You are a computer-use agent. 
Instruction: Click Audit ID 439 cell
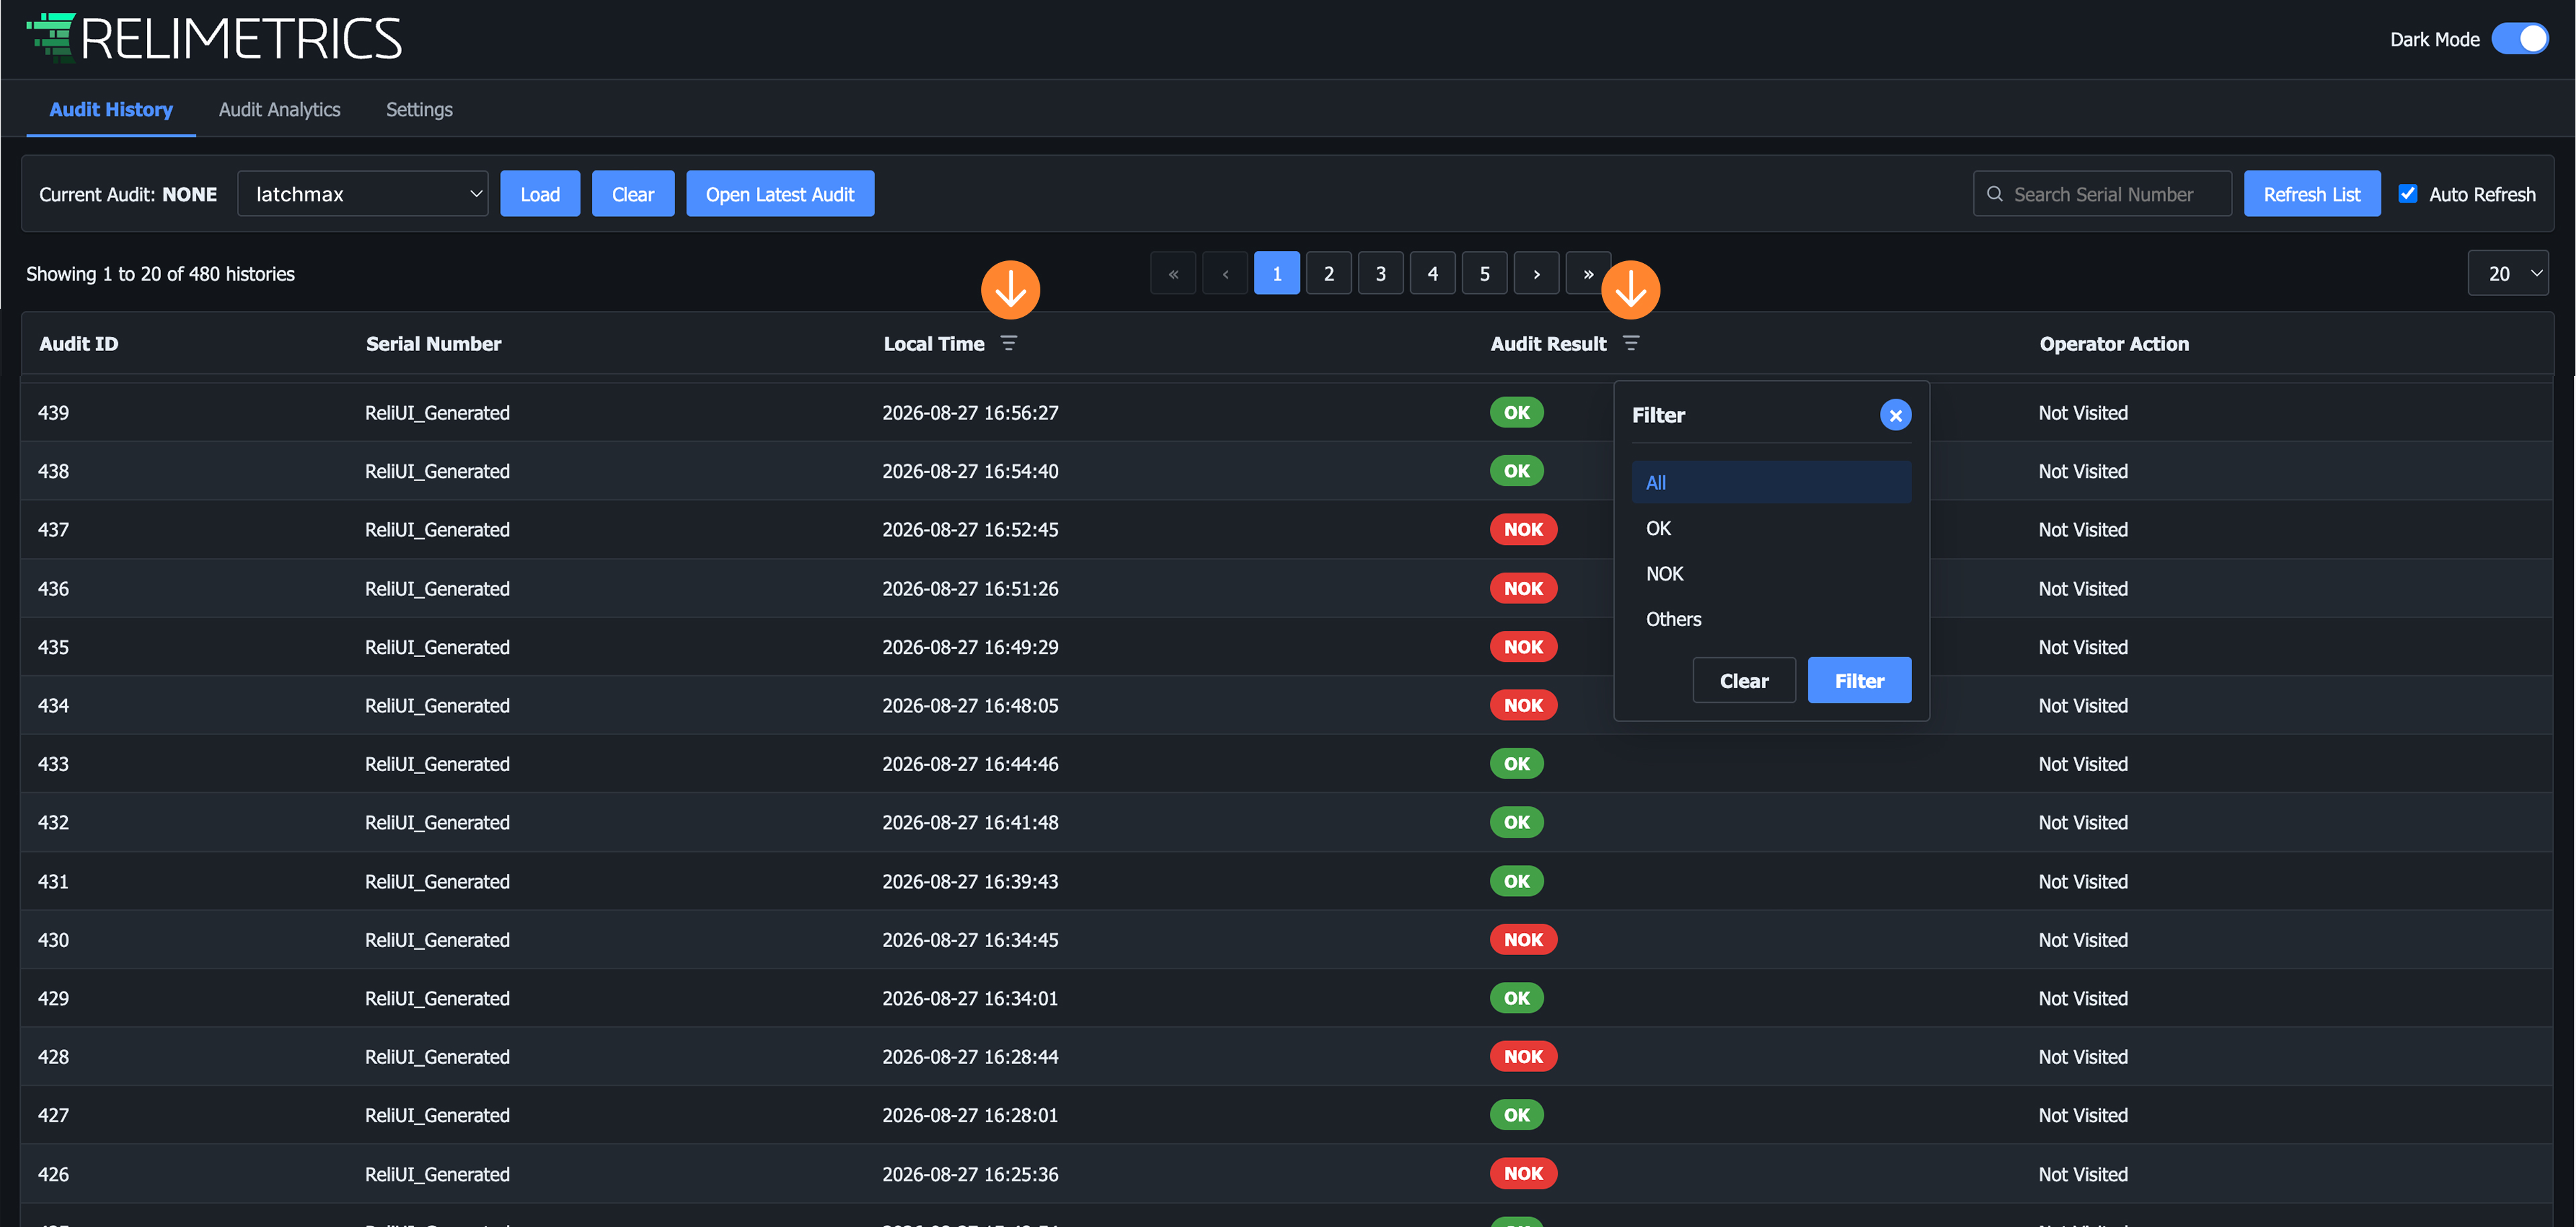click(x=54, y=413)
